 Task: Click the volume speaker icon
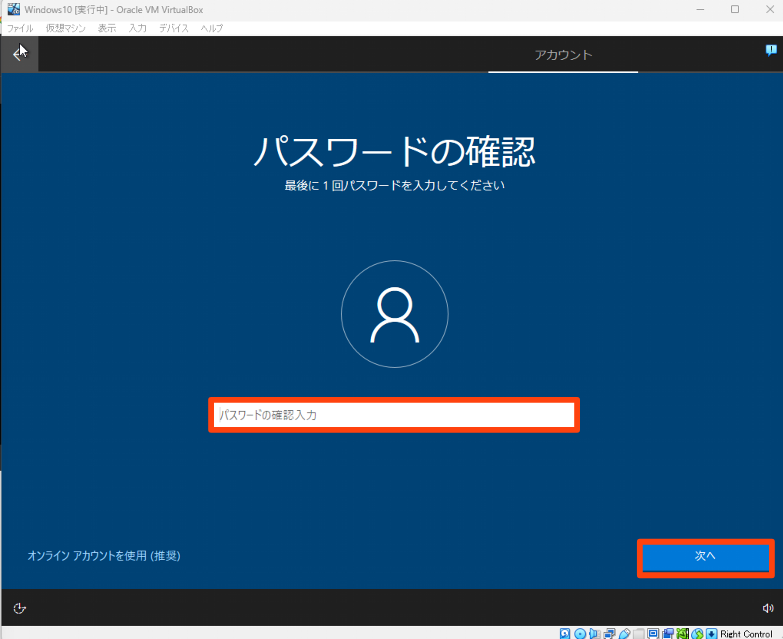(x=768, y=608)
